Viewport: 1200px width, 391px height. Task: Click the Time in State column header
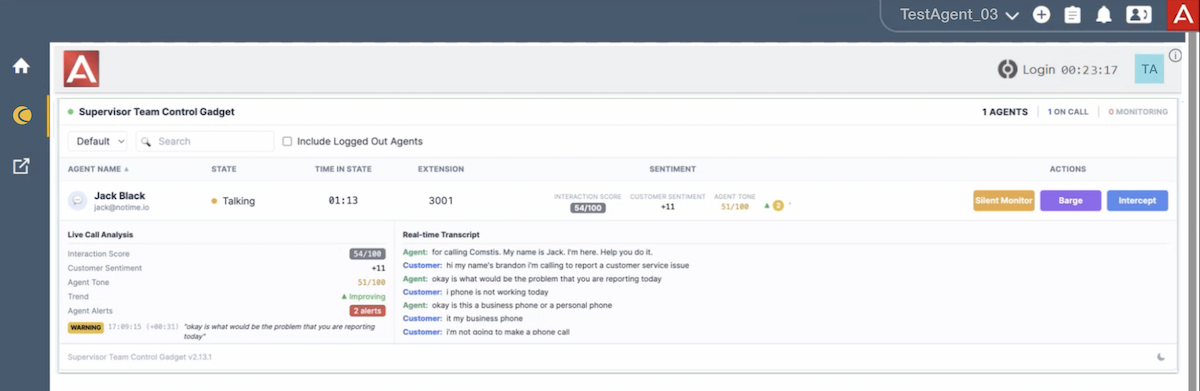point(343,169)
